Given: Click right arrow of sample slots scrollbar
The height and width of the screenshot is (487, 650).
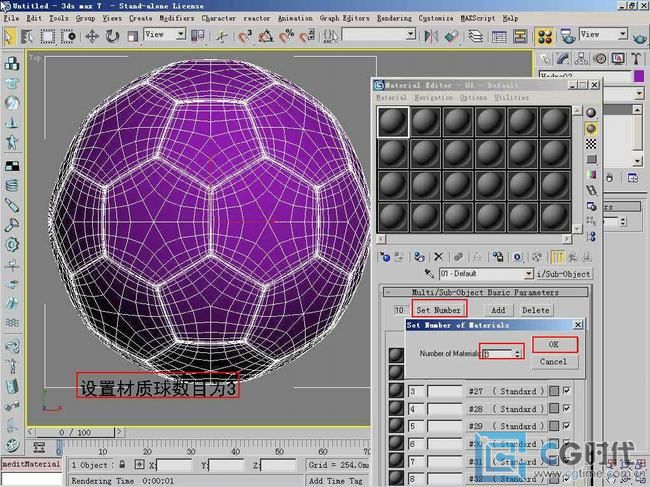Looking at the screenshot, I should [566, 239].
